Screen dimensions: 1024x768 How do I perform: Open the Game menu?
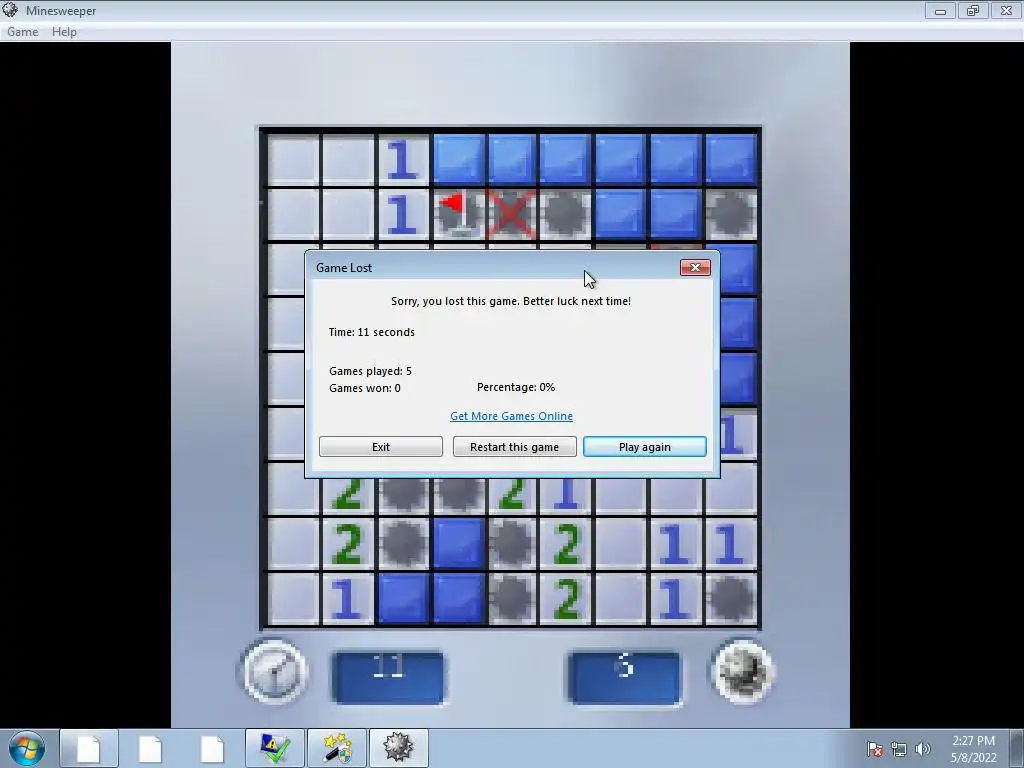[23, 32]
